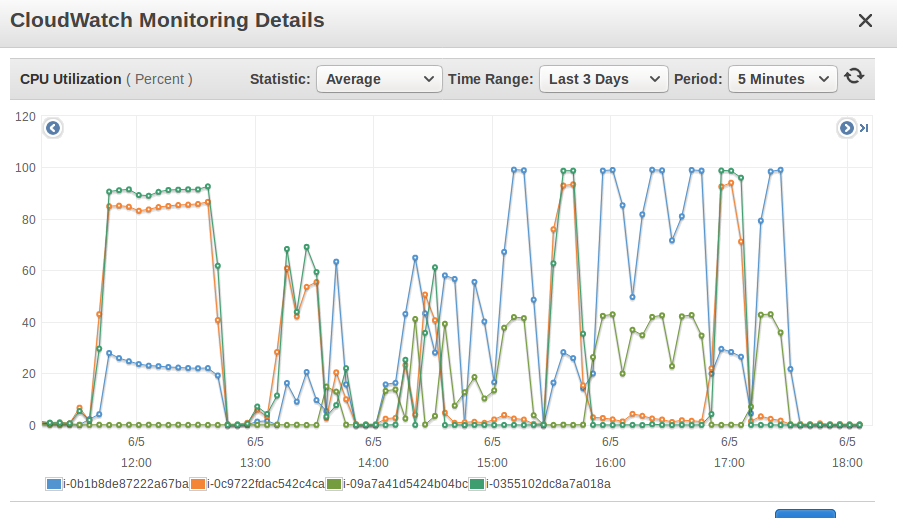Click green legend swatch for i-0355102dc8a7a018a
Image resolution: width=897 pixels, height=518 pixels.
point(477,484)
